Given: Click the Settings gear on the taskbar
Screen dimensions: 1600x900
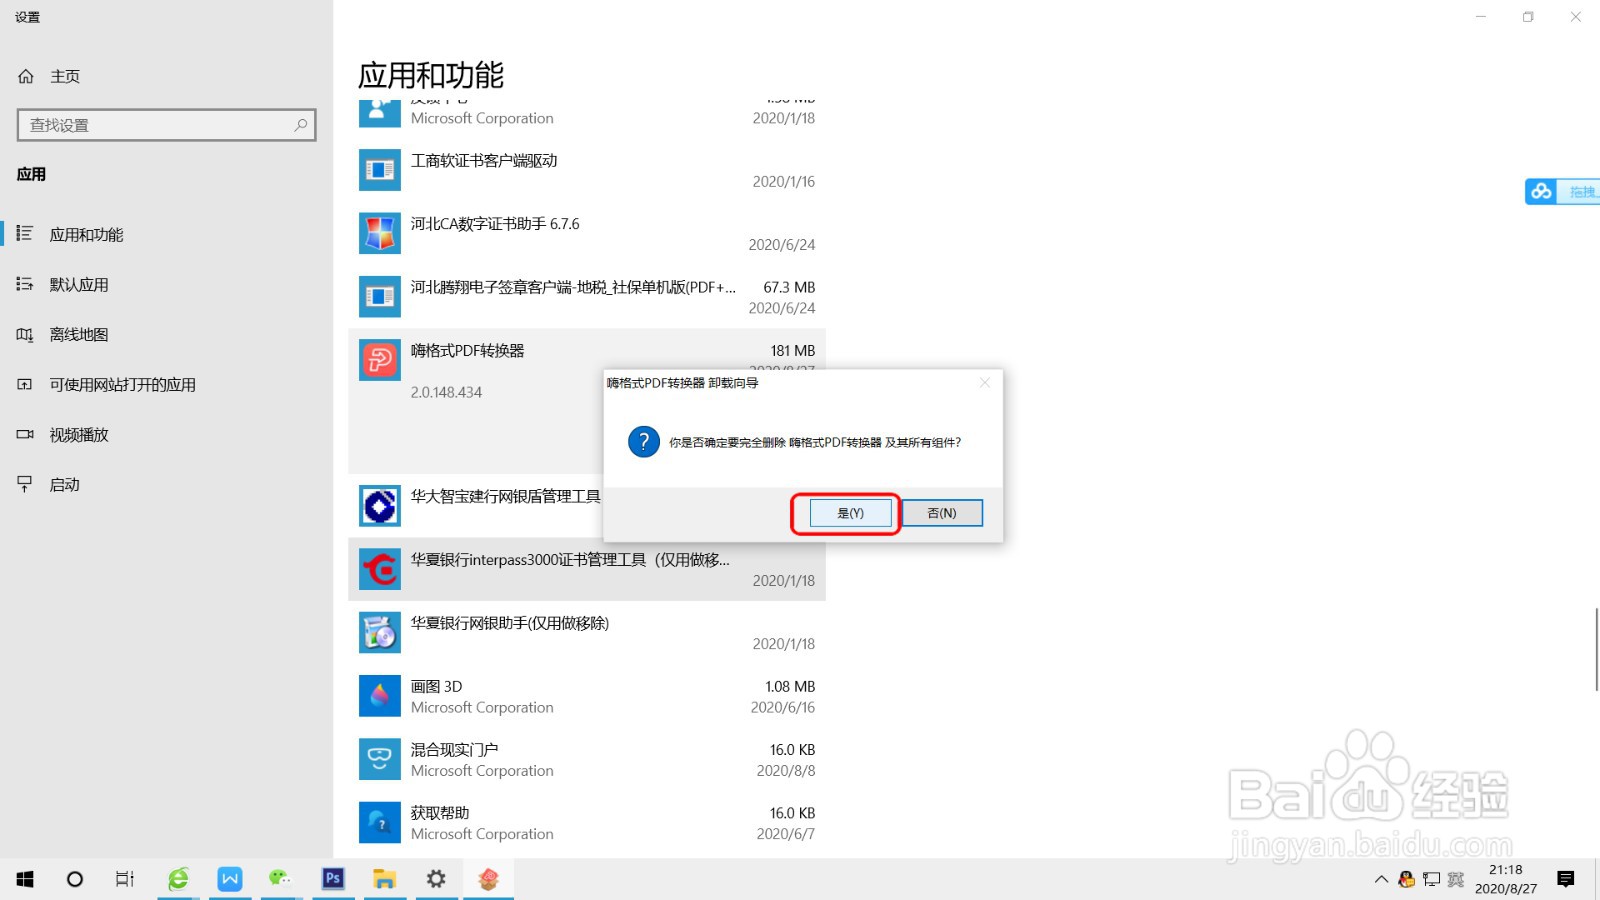Looking at the screenshot, I should click(x=436, y=879).
